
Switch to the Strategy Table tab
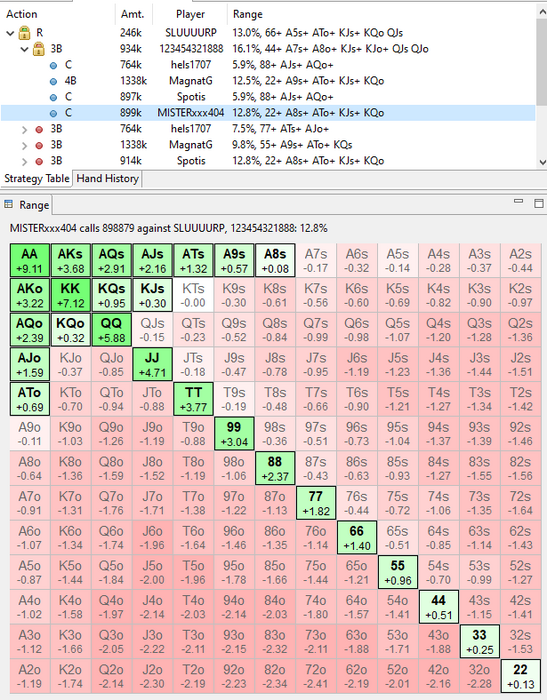(37, 179)
